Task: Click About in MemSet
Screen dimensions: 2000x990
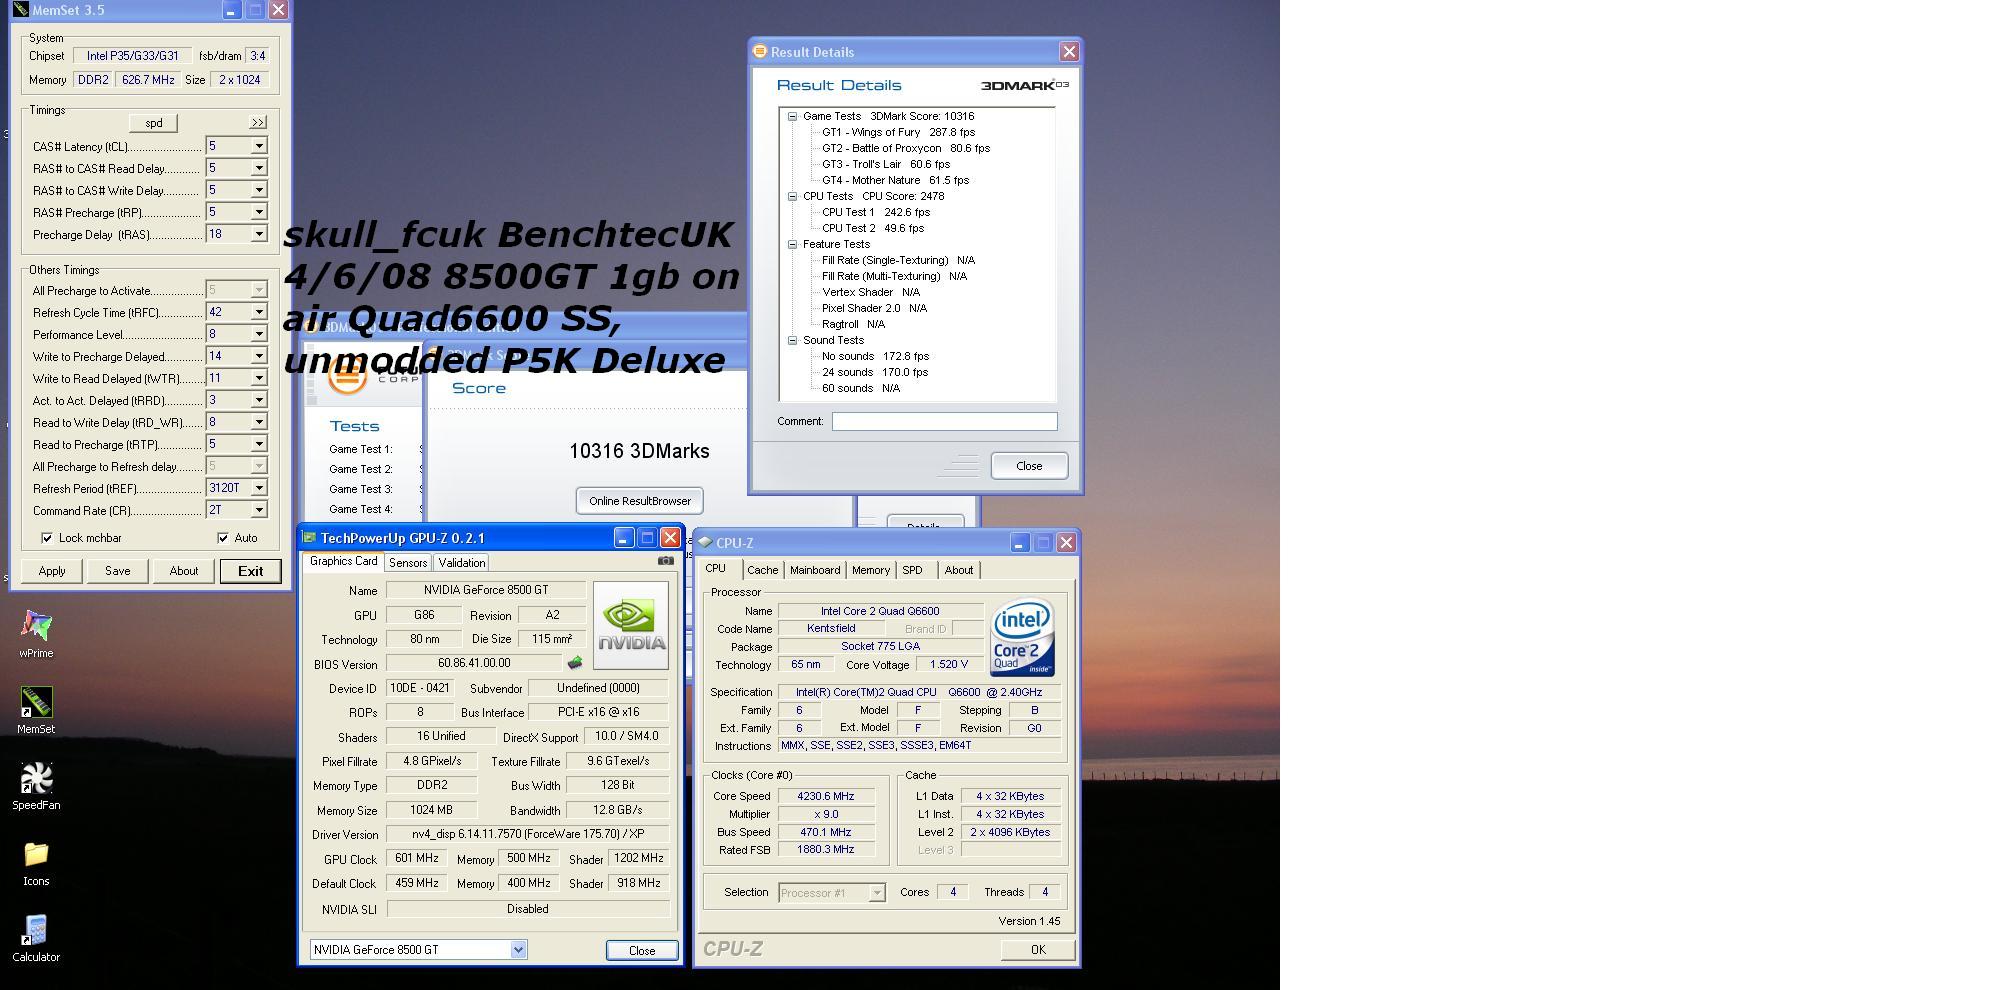Action: pos(184,571)
